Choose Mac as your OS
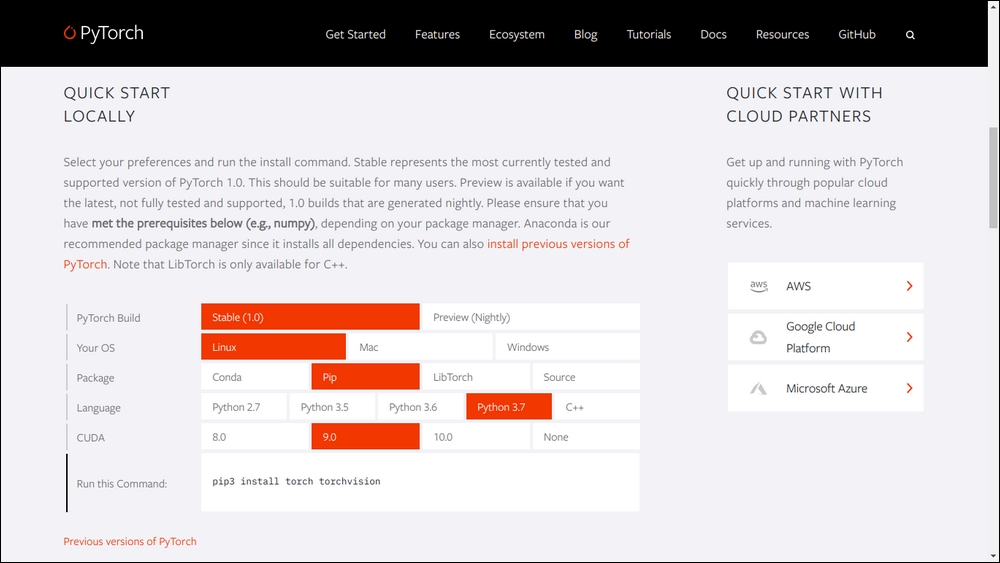Screen dimensions: 1000x563 [420, 347]
